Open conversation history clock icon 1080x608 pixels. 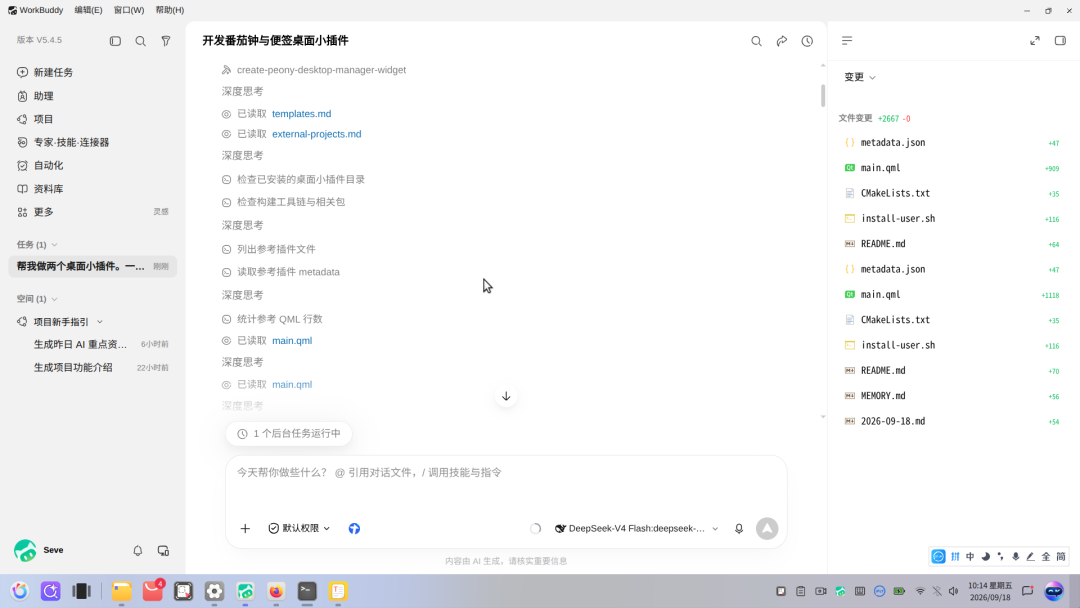[x=807, y=41]
